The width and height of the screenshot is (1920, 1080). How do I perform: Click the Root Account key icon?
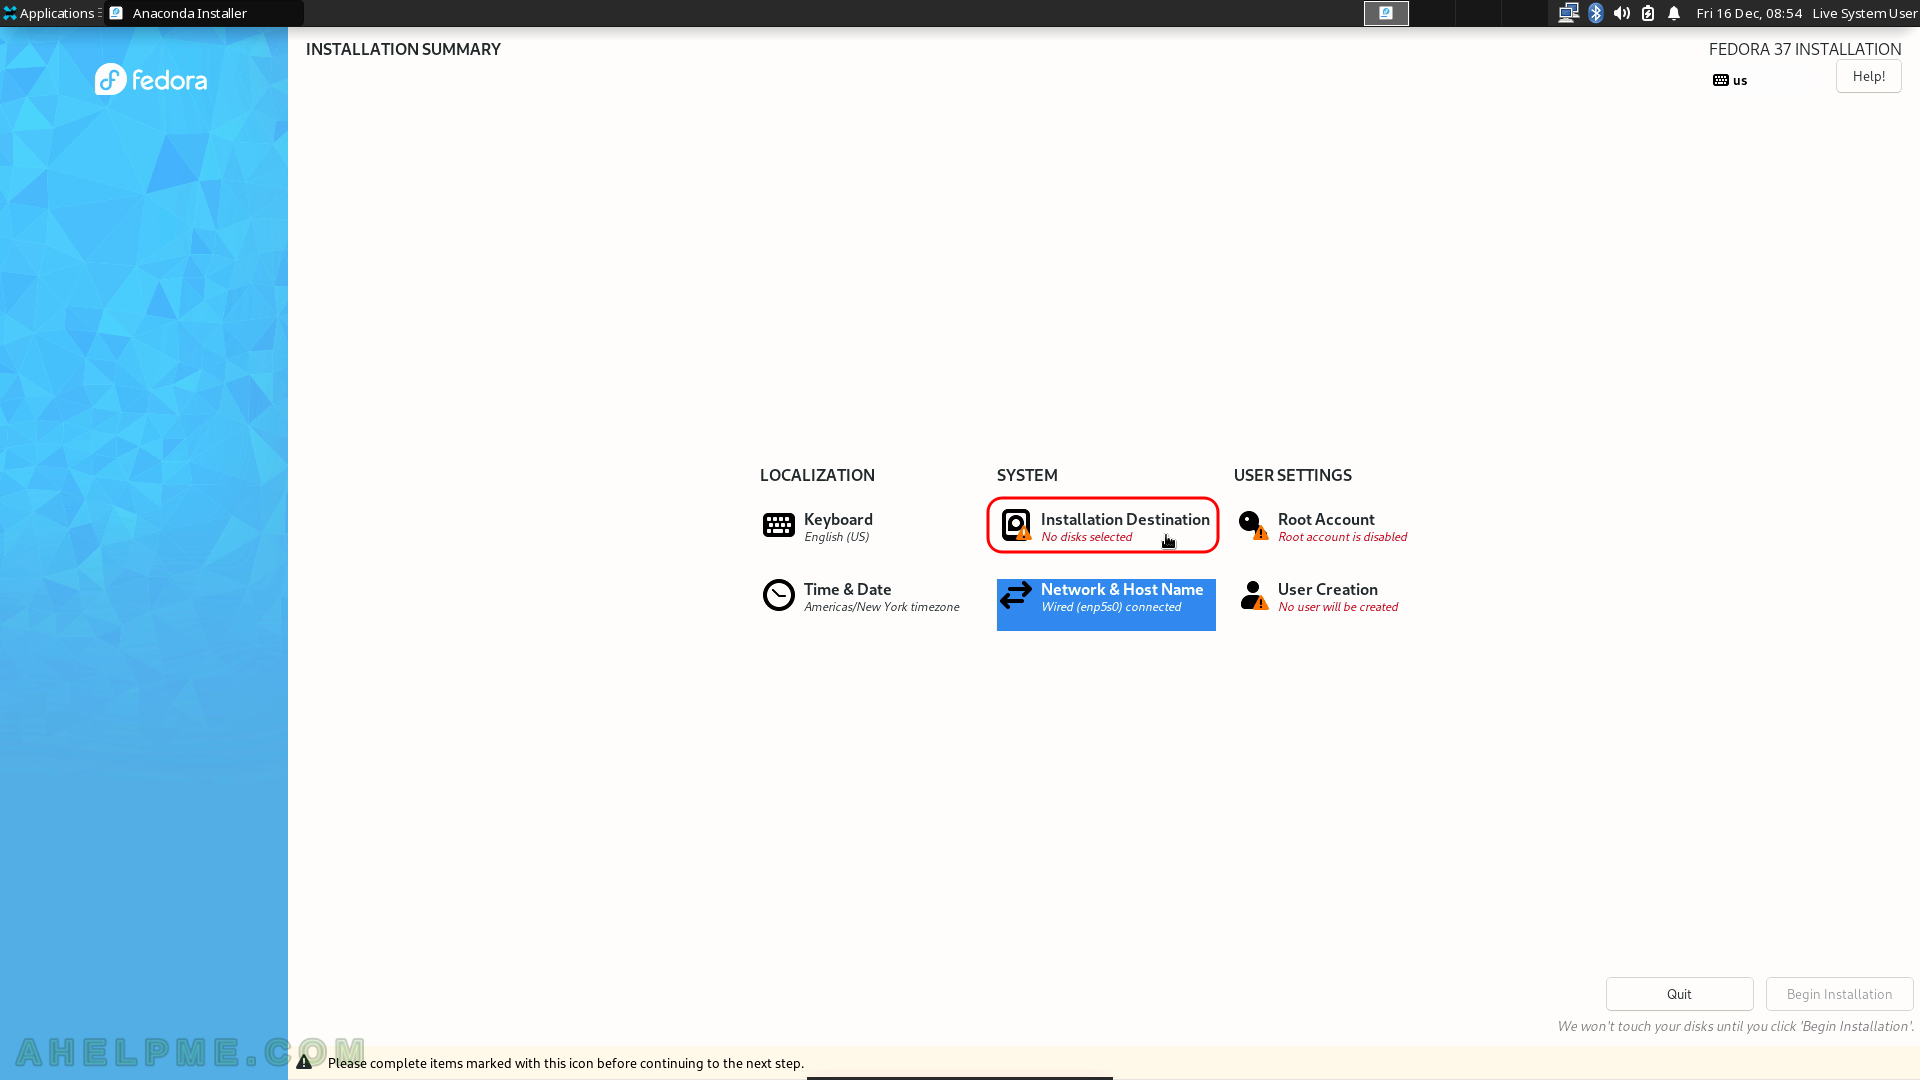coord(1253,525)
